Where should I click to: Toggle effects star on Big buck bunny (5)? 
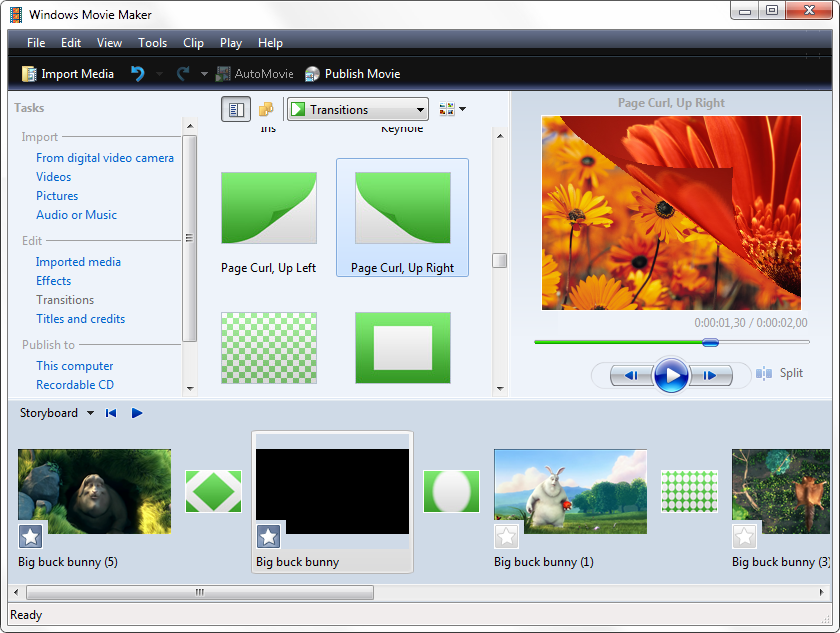(31, 536)
